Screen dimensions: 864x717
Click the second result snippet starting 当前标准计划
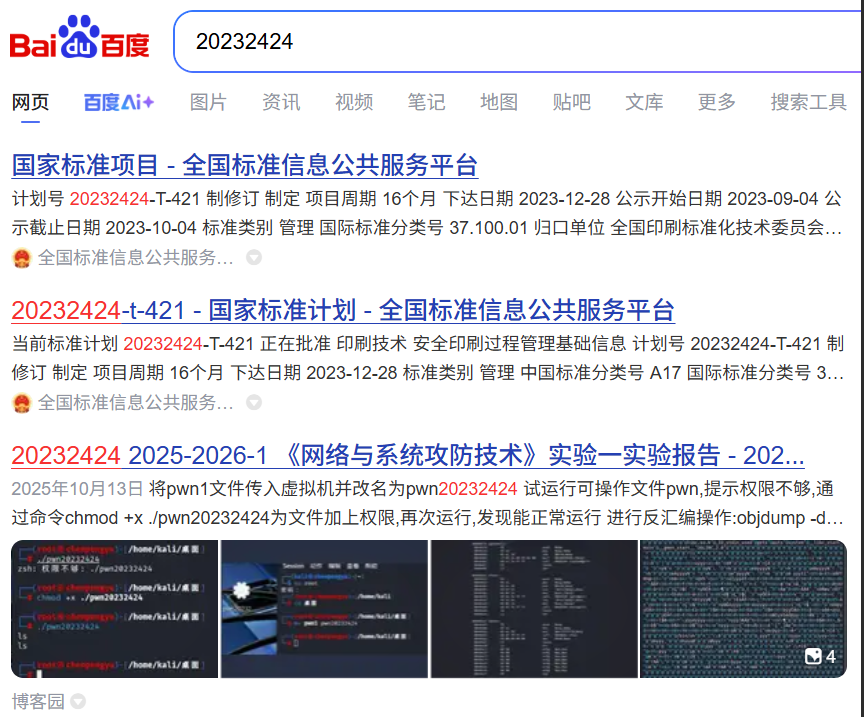pyautogui.click(x=428, y=358)
